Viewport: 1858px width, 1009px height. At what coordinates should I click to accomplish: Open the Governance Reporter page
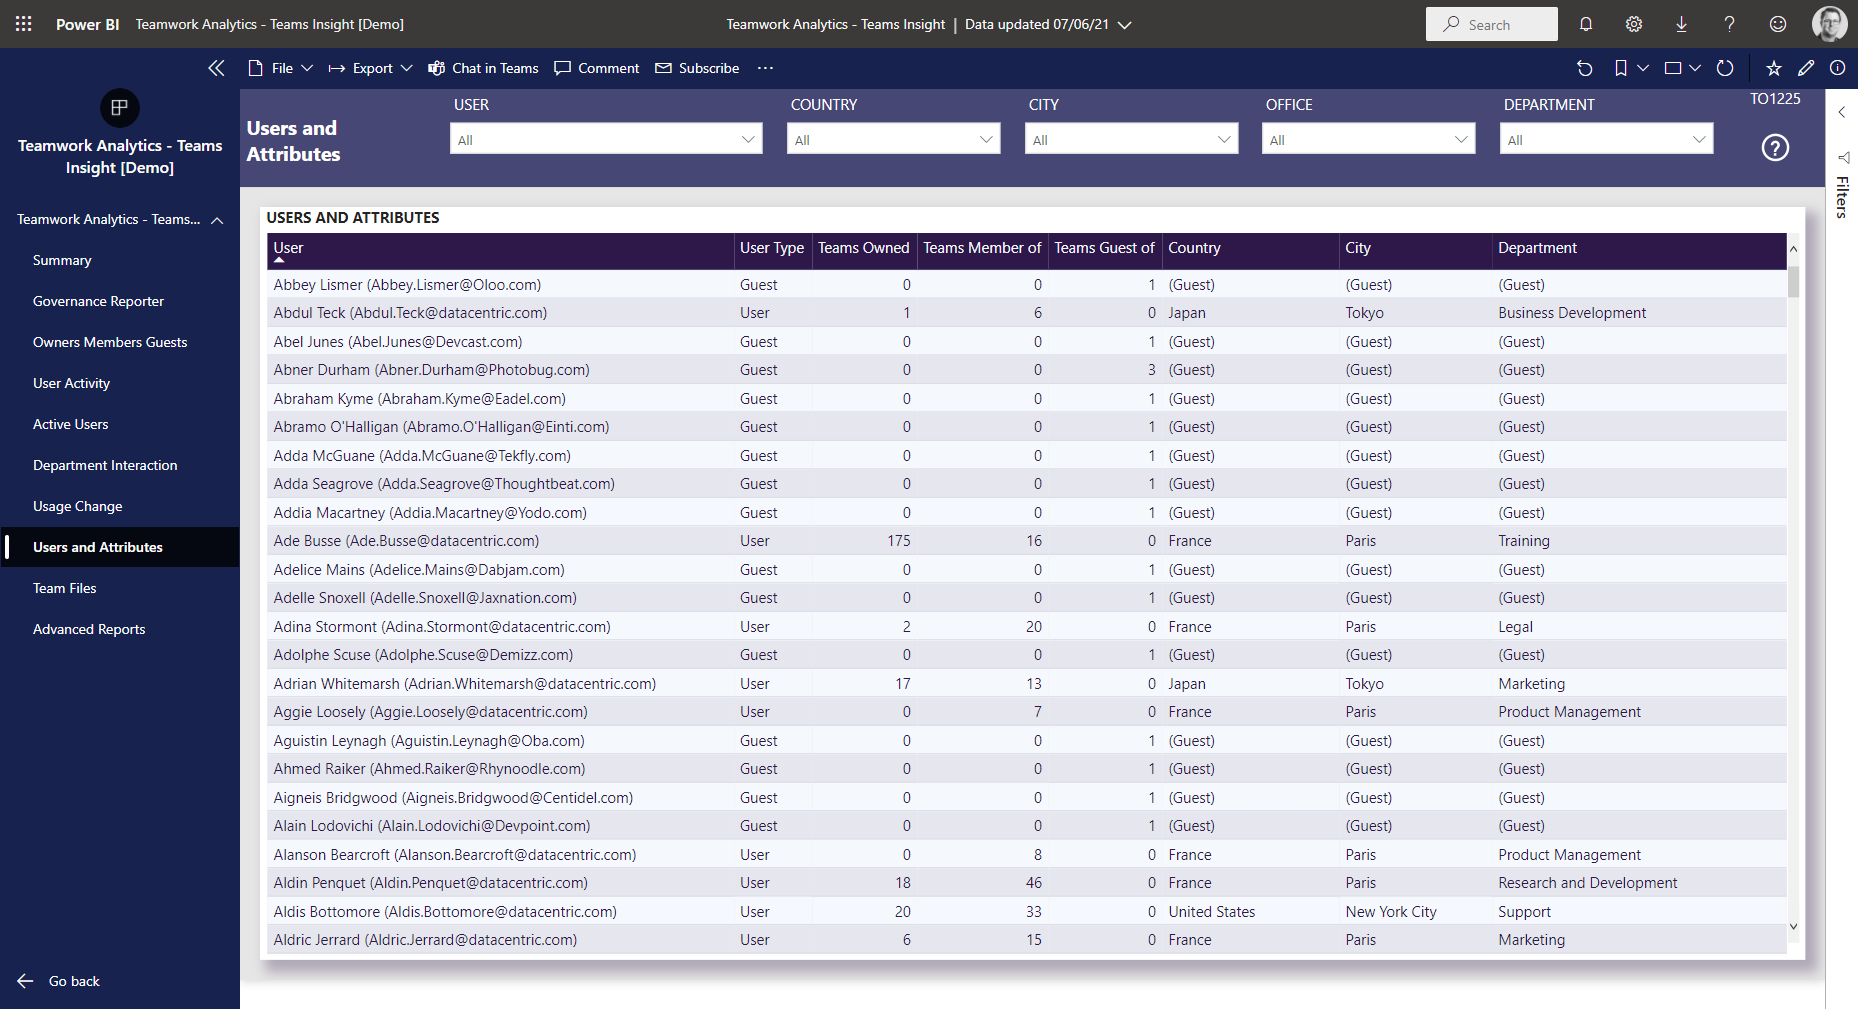[98, 301]
